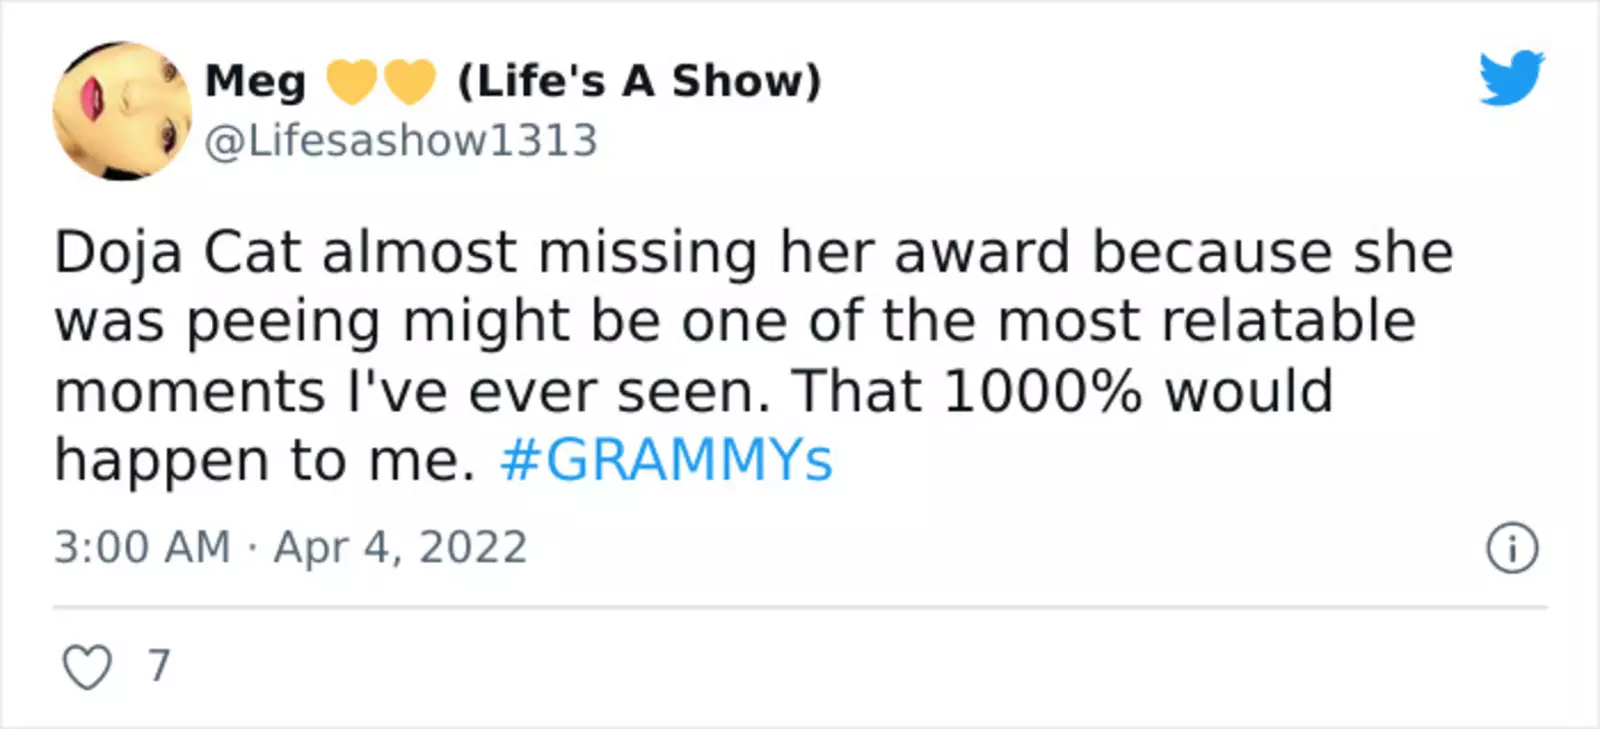Click "(Life's A Show)" in the name

pyautogui.click(x=639, y=81)
